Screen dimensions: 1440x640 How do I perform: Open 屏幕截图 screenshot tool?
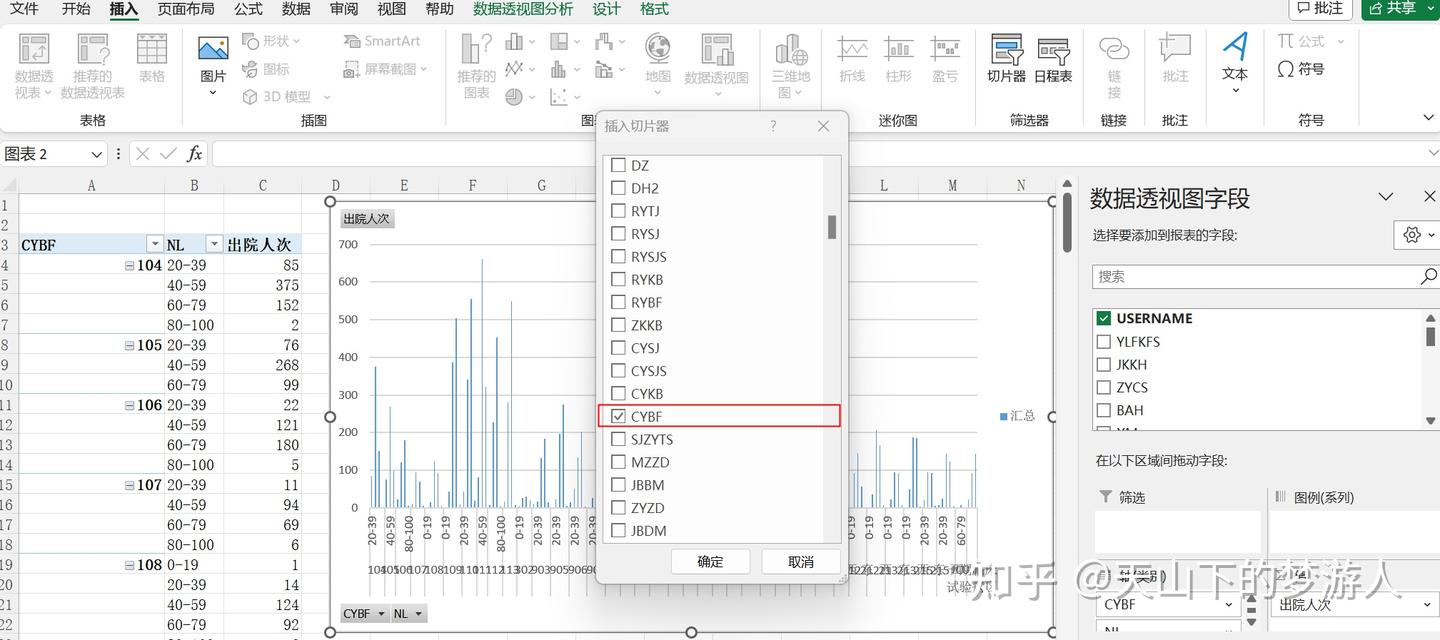point(385,69)
